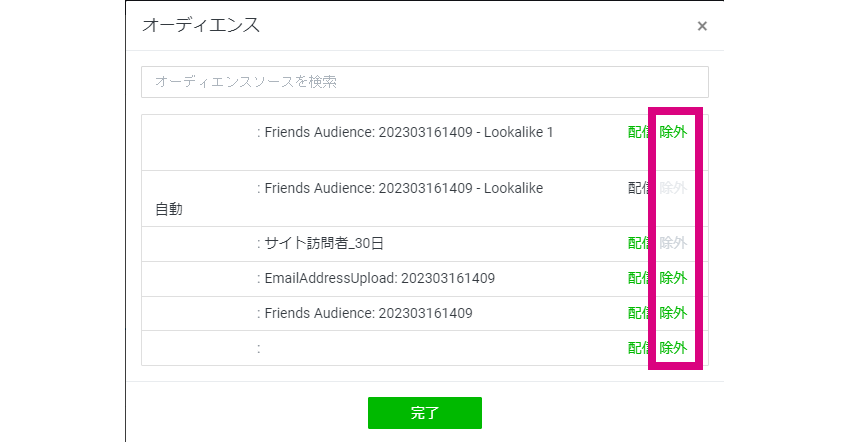Choose 除外 for サイト訪問者_30日
This screenshot has height=442, width=850.
point(673,243)
